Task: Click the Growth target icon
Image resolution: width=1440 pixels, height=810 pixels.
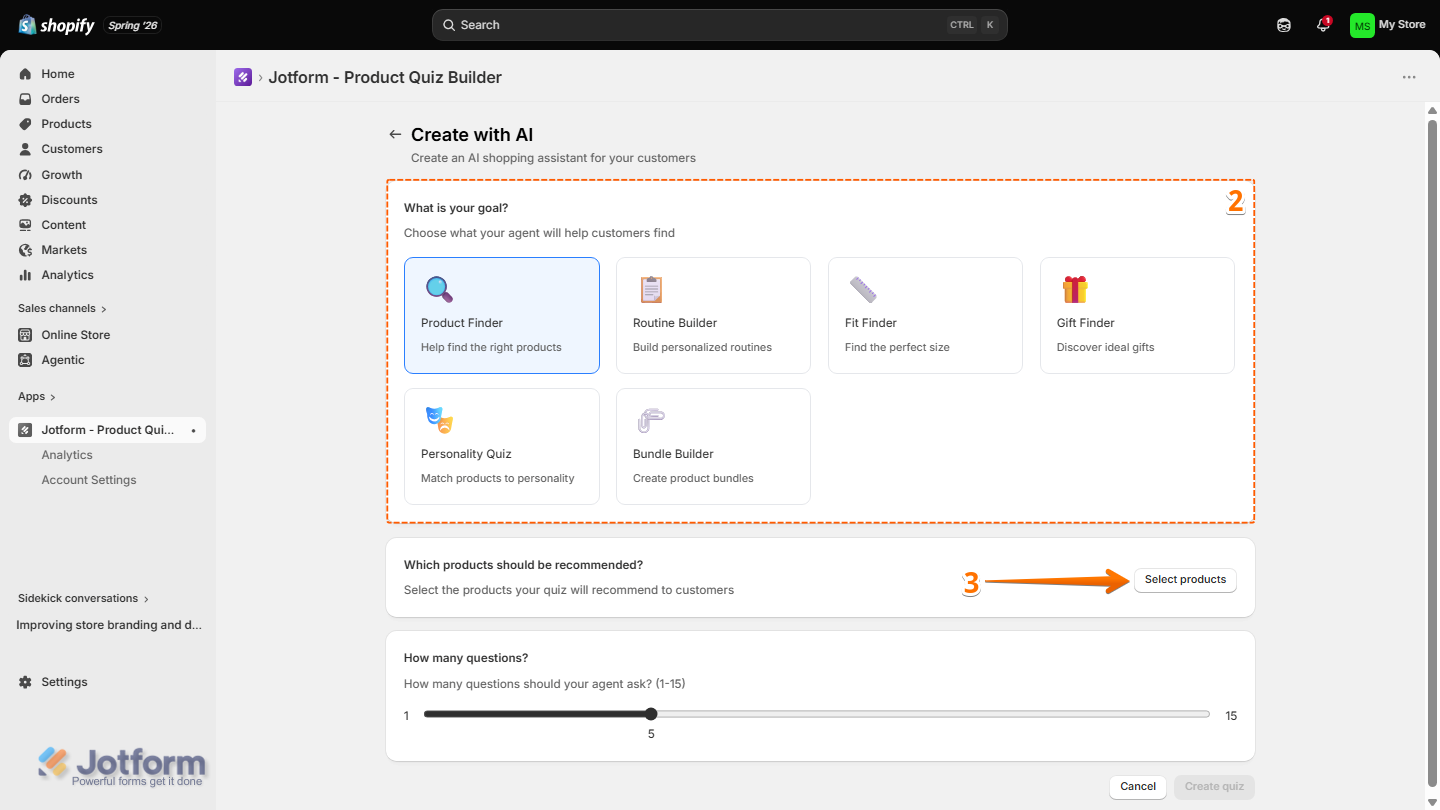Action: (26, 175)
